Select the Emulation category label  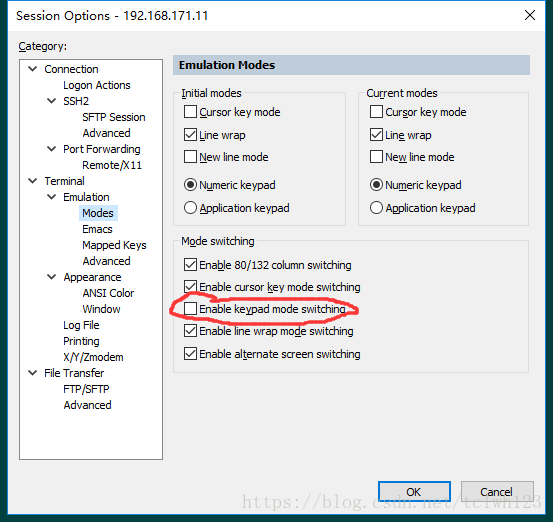pos(86,197)
